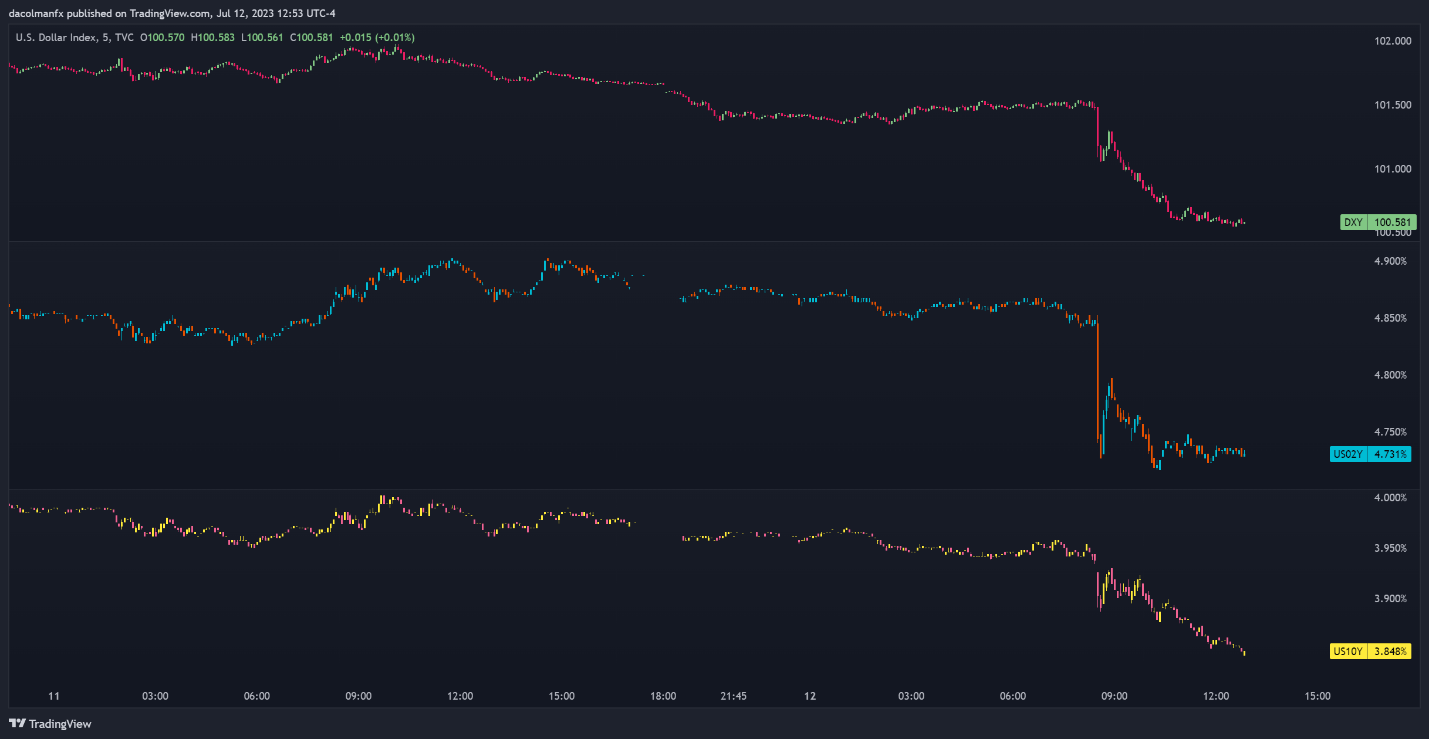Click the close value C100.581

click(x=311, y=37)
